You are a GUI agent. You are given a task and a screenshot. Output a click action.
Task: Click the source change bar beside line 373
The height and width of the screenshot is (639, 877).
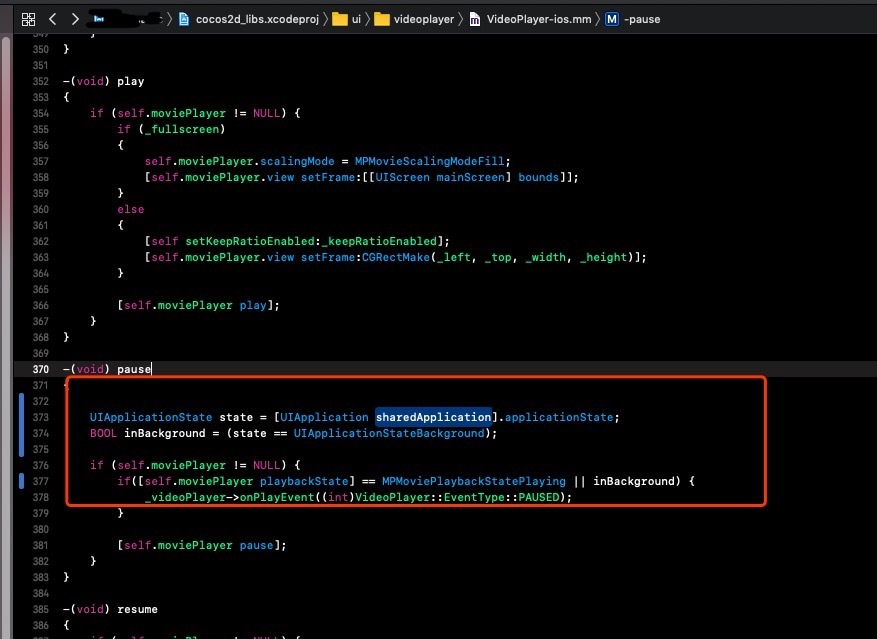[x=21, y=425]
